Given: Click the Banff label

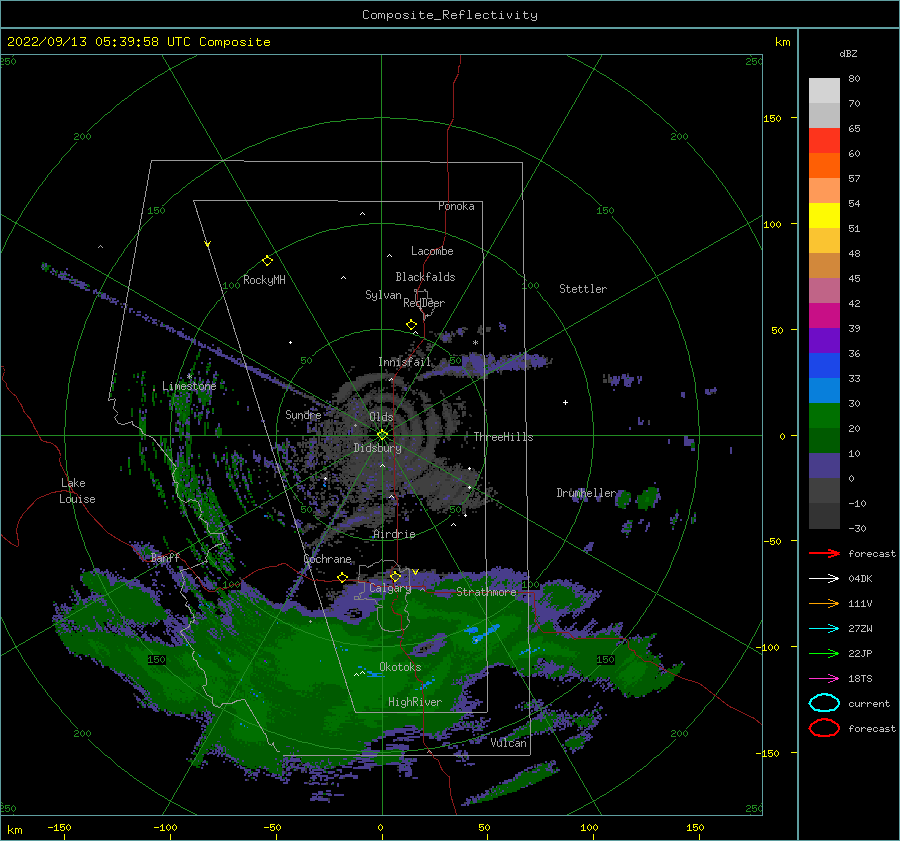Looking at the screenshot, I should coord(165,558).
